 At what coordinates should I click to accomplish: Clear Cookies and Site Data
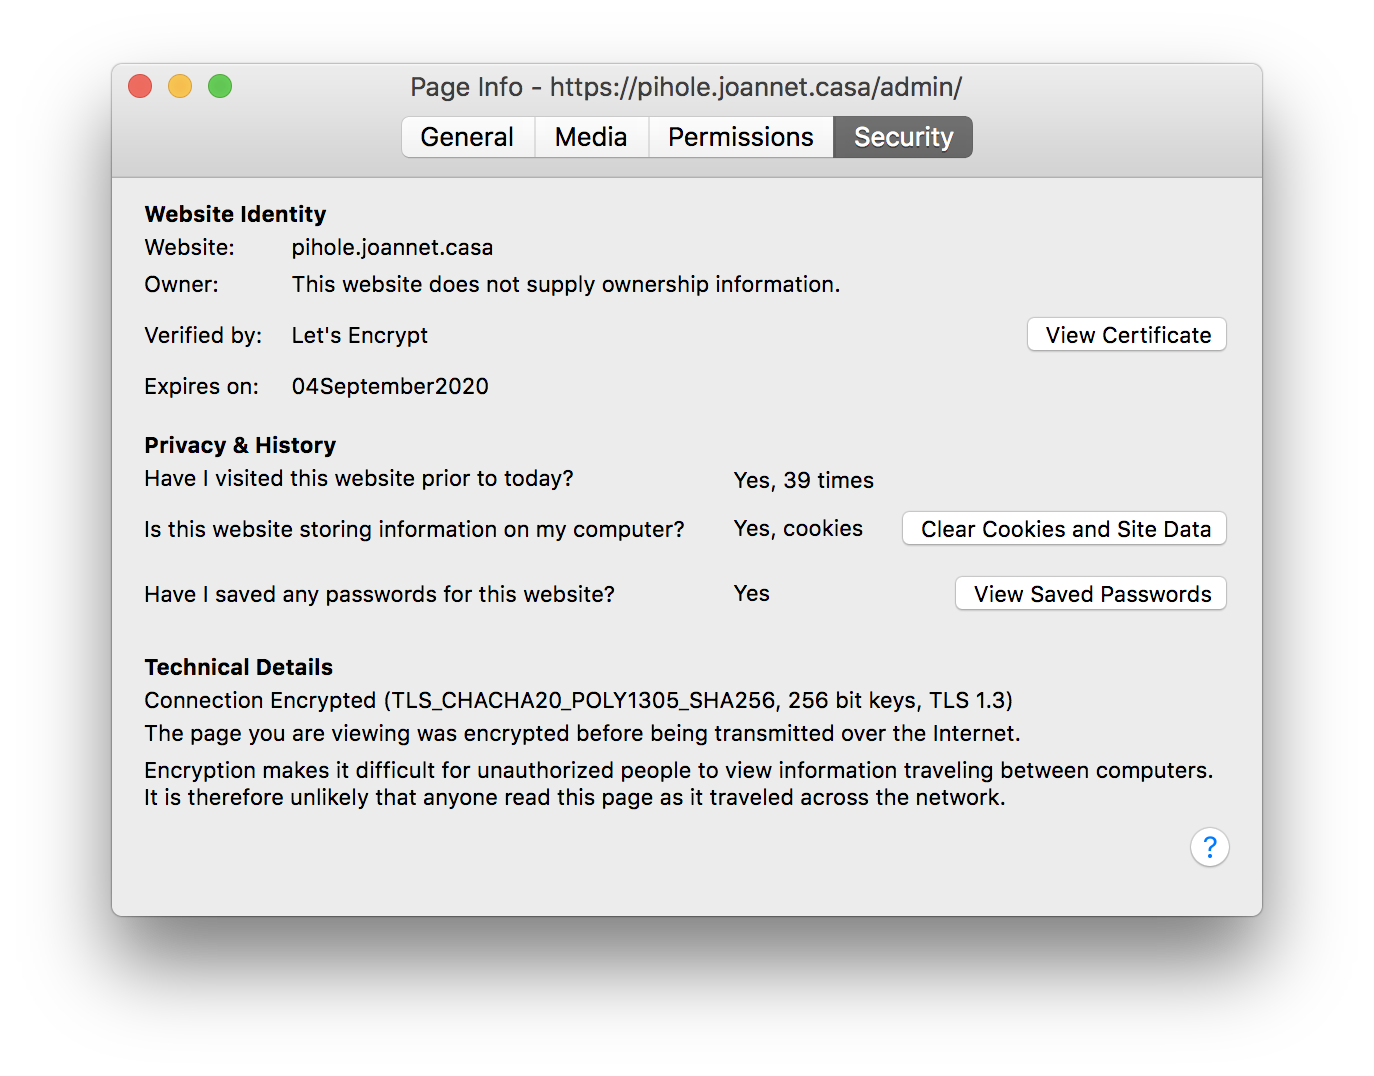(1065, 529)
